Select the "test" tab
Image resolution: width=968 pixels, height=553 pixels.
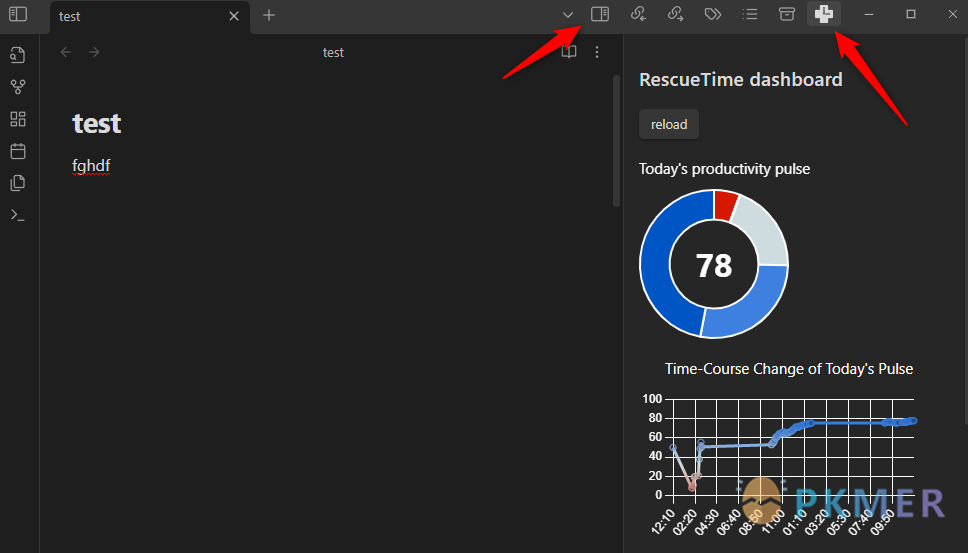click(130, 16)
